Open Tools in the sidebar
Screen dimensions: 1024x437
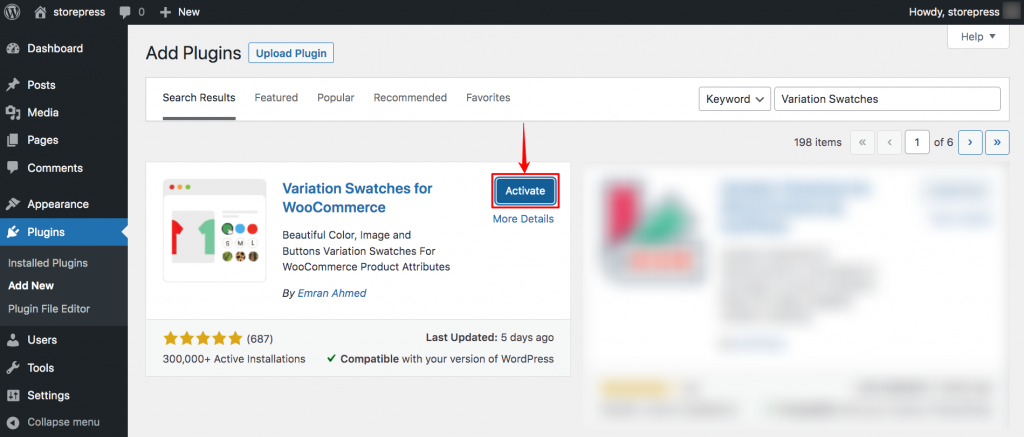(41, 367)
